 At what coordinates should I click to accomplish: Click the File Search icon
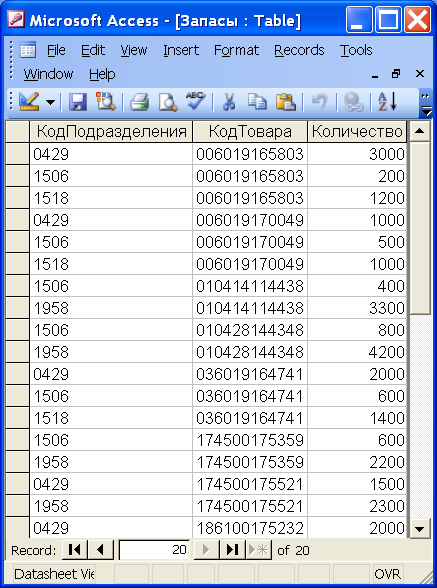coord(105,102)
